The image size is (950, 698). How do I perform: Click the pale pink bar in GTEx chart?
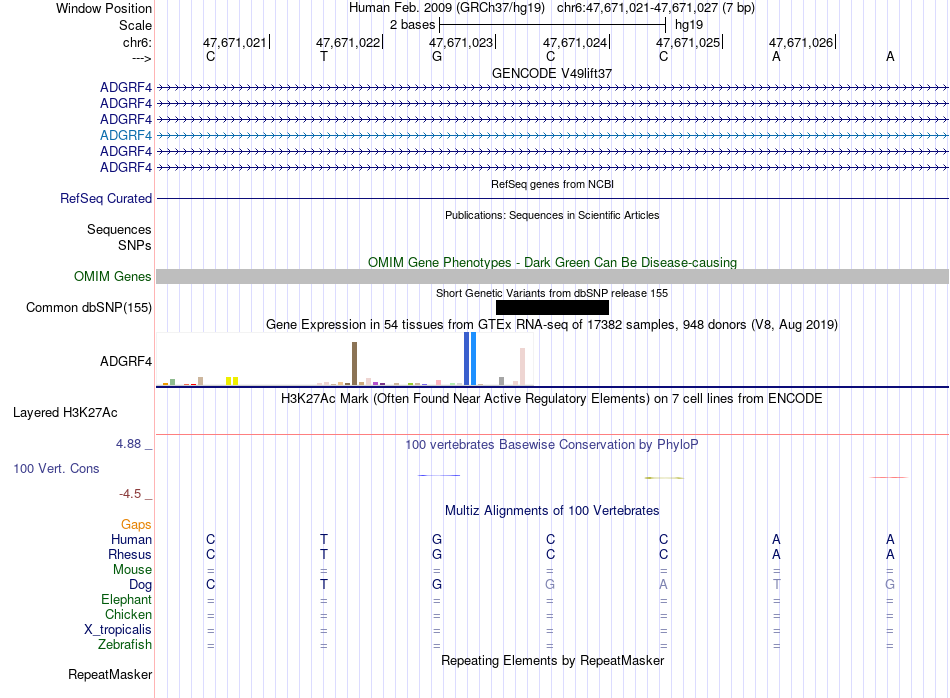click(x=522, y=367)
